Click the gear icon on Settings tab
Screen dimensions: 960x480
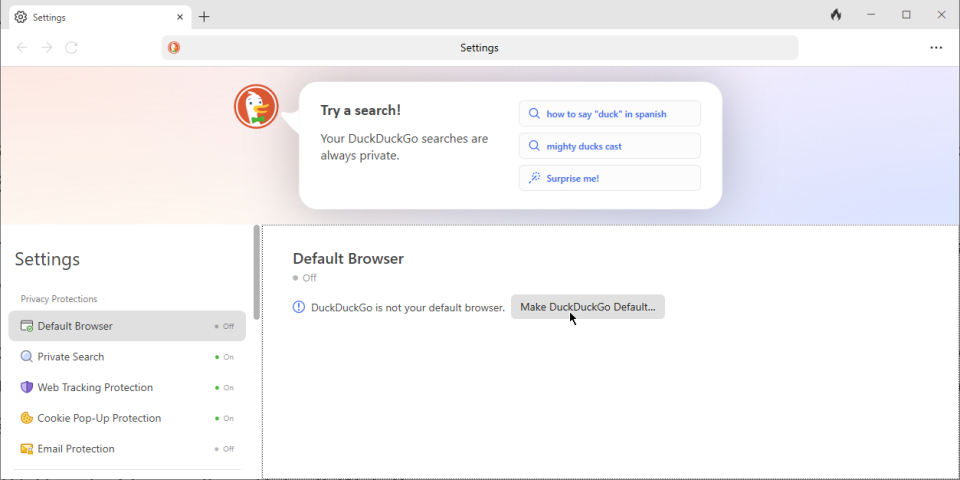(x=21, y=17)
